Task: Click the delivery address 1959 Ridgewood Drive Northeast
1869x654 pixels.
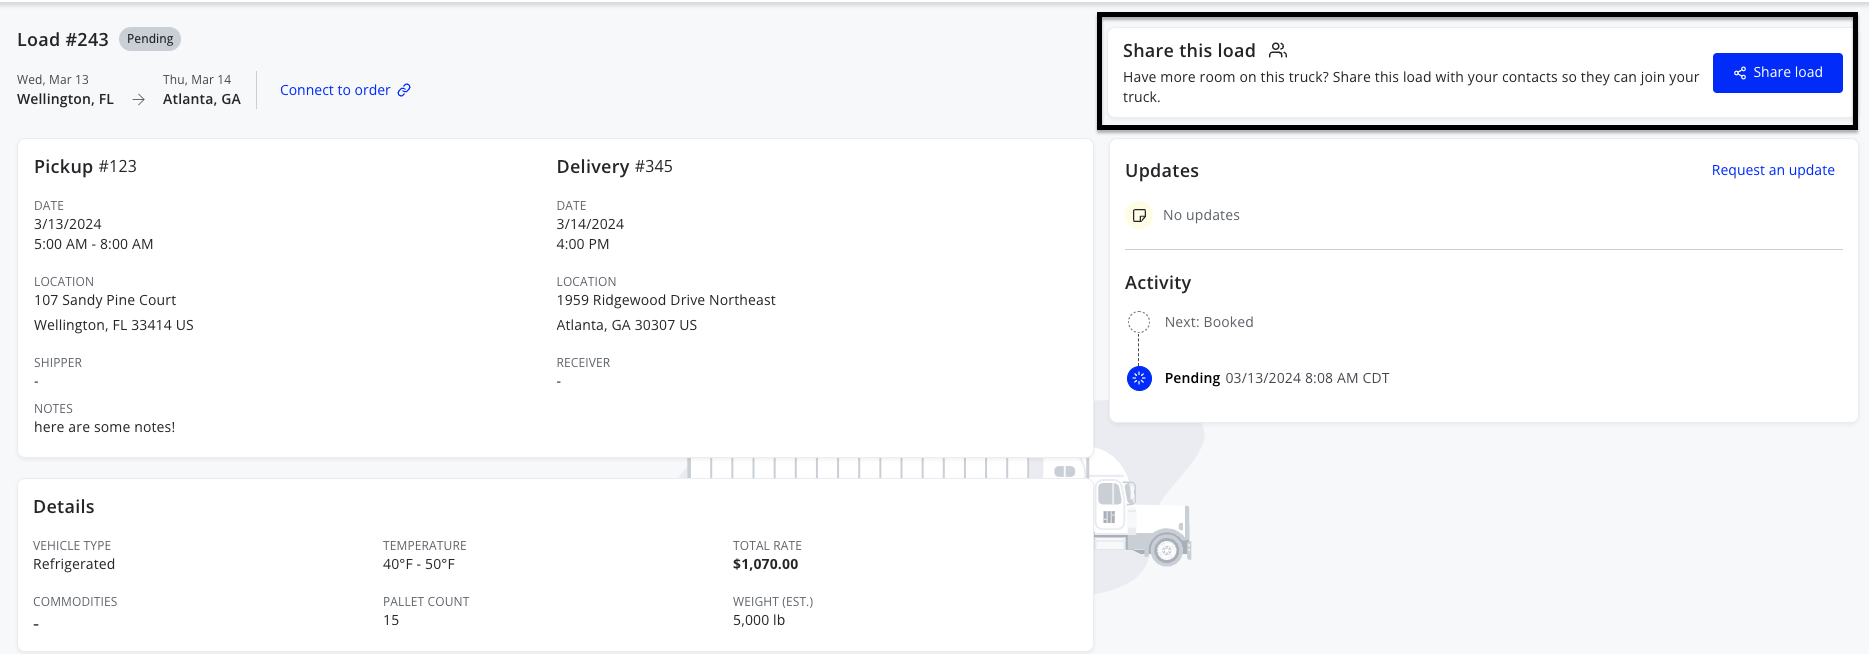Action: pyautogui.click(x=666, y=300)
